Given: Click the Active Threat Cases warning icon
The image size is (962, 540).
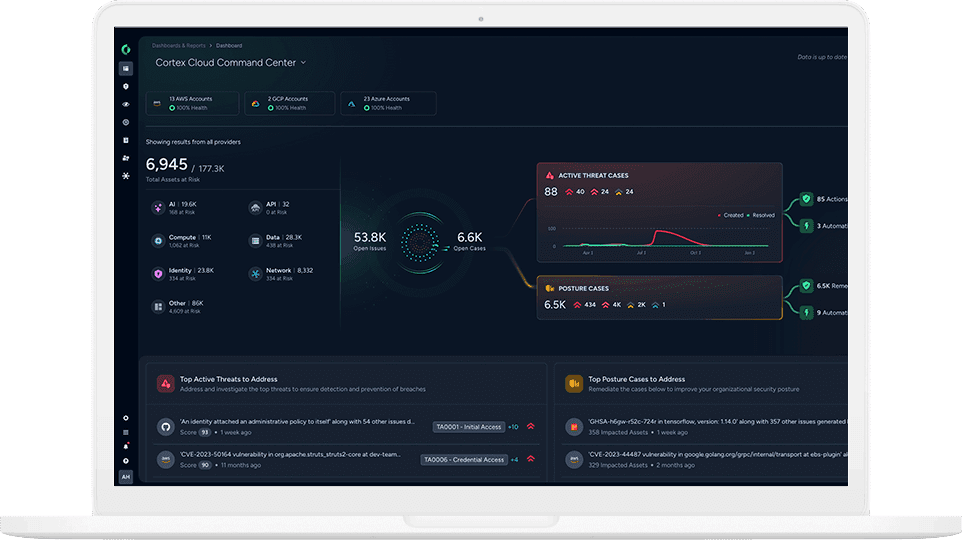Looking at the screenshot, I should [550, 176].
